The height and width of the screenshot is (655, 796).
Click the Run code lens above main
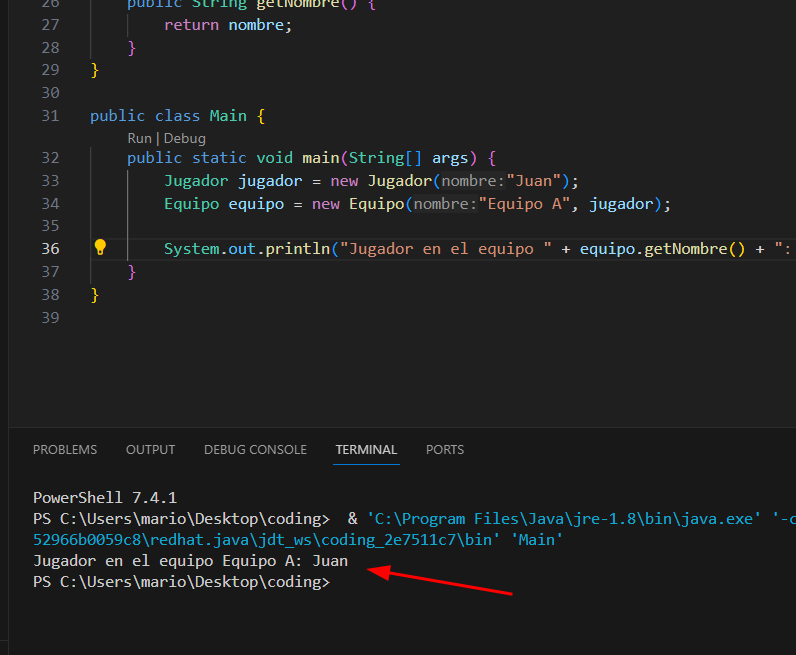point(140,138)
